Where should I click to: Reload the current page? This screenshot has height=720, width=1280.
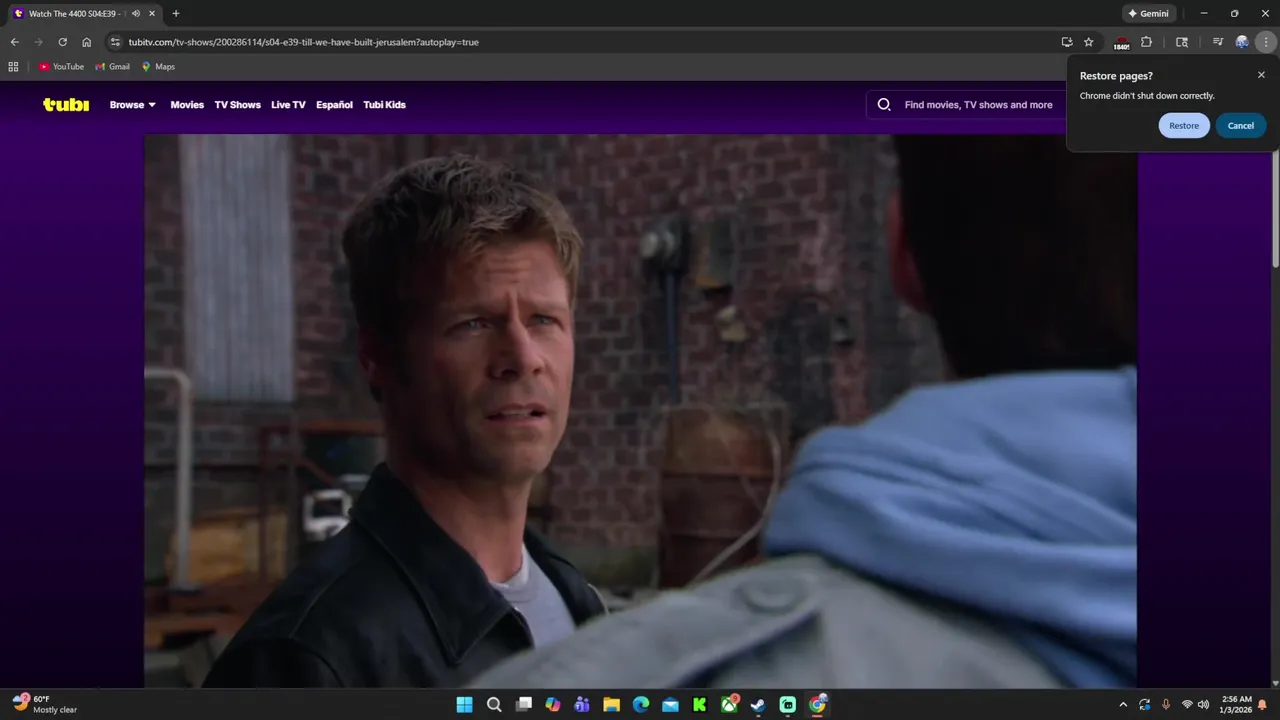point(62,42)
